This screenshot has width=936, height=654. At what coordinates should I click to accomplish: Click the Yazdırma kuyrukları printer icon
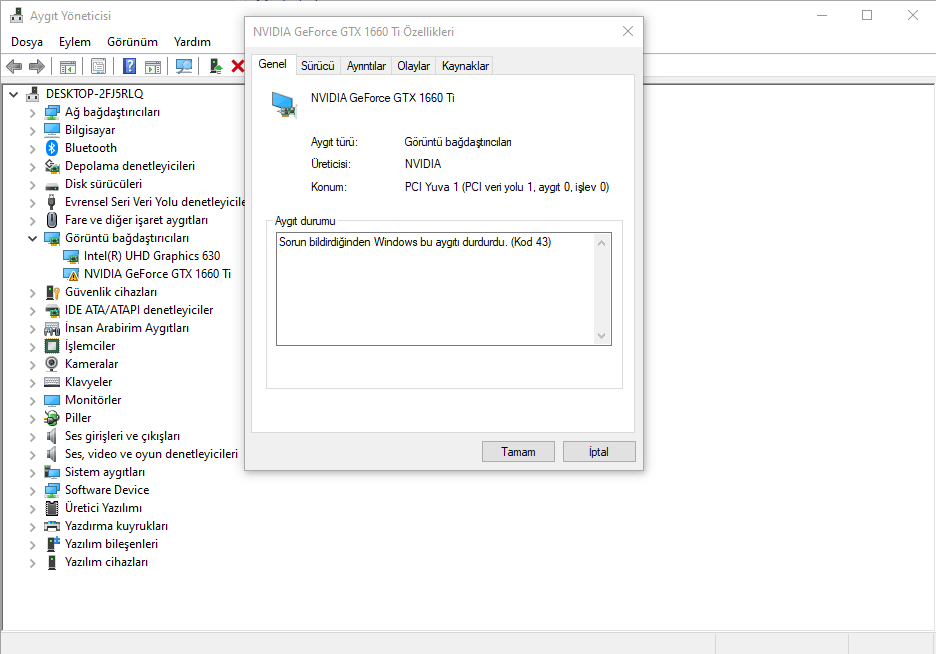52,526
